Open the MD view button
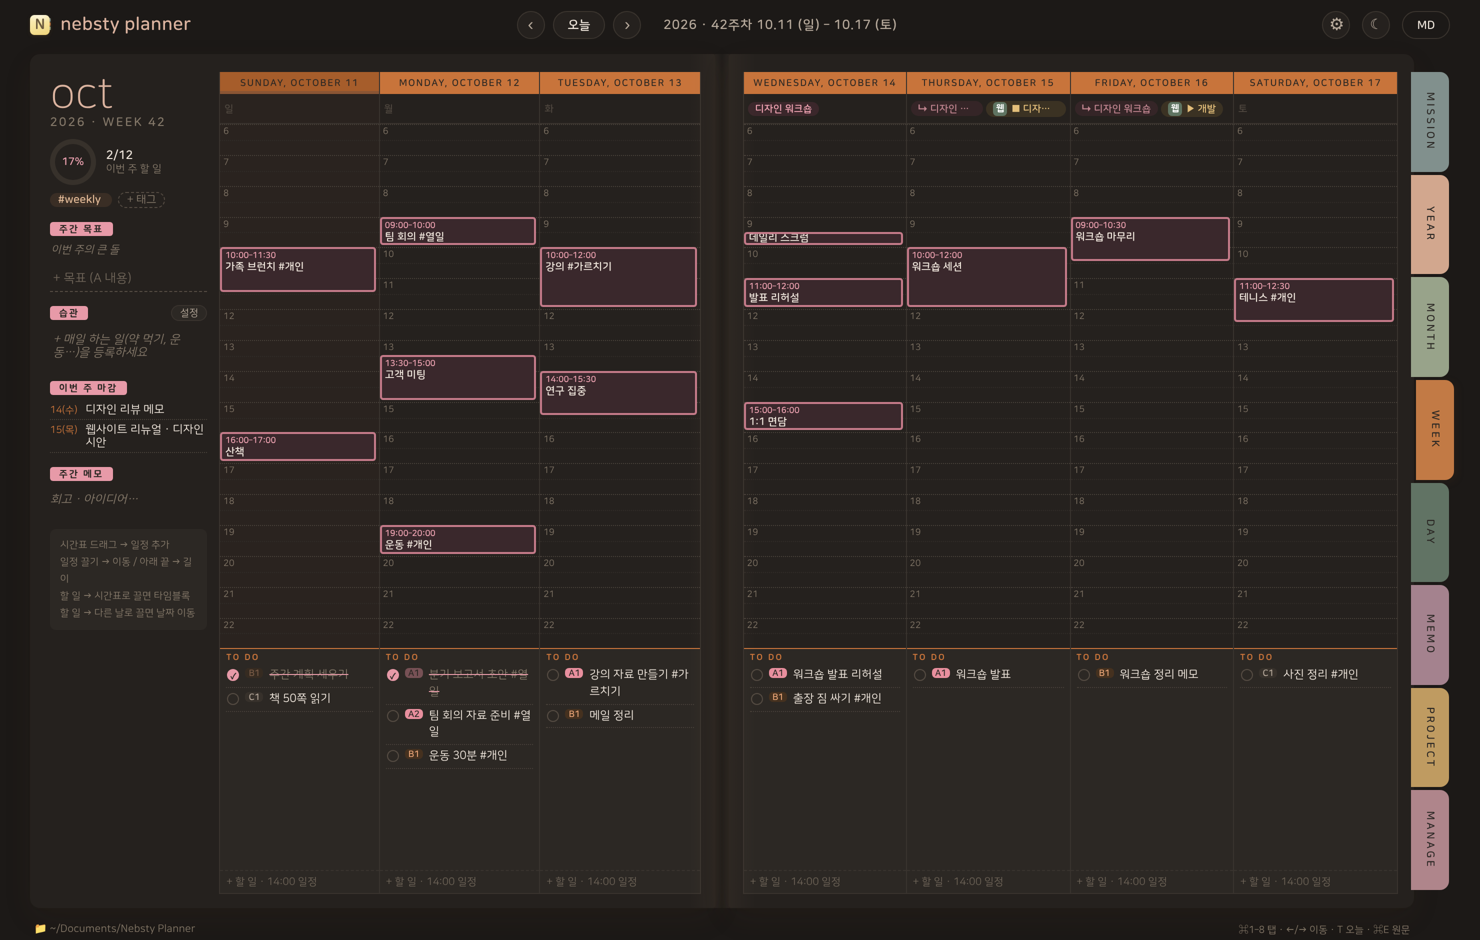Image resolution: width=1480 pixels, height=940 pixels. [1426, 25]
